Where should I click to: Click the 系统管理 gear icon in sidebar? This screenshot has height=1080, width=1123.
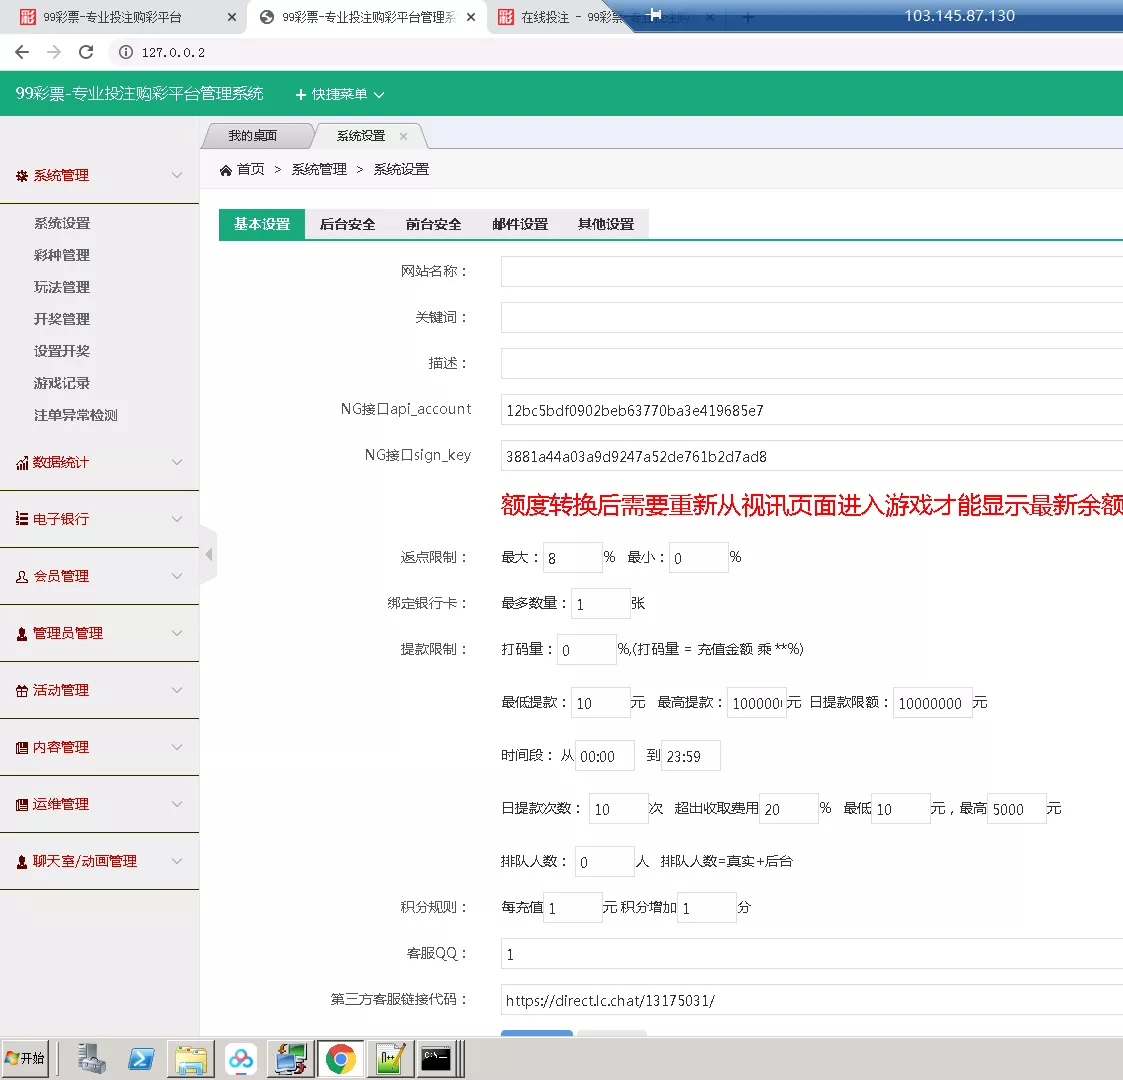click(x=24, y=175)
